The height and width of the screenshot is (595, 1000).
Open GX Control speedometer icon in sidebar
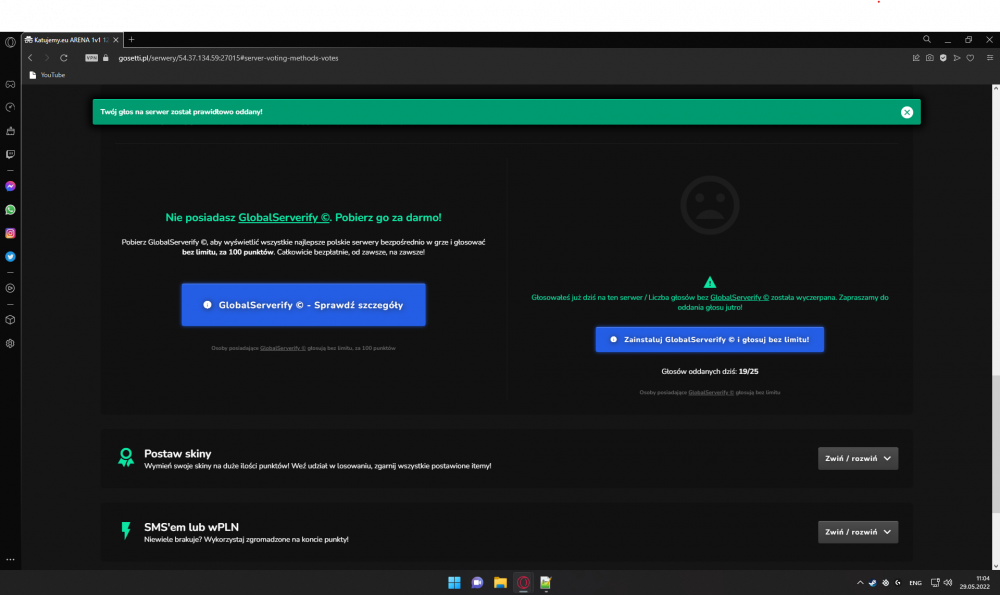[10, 107]
